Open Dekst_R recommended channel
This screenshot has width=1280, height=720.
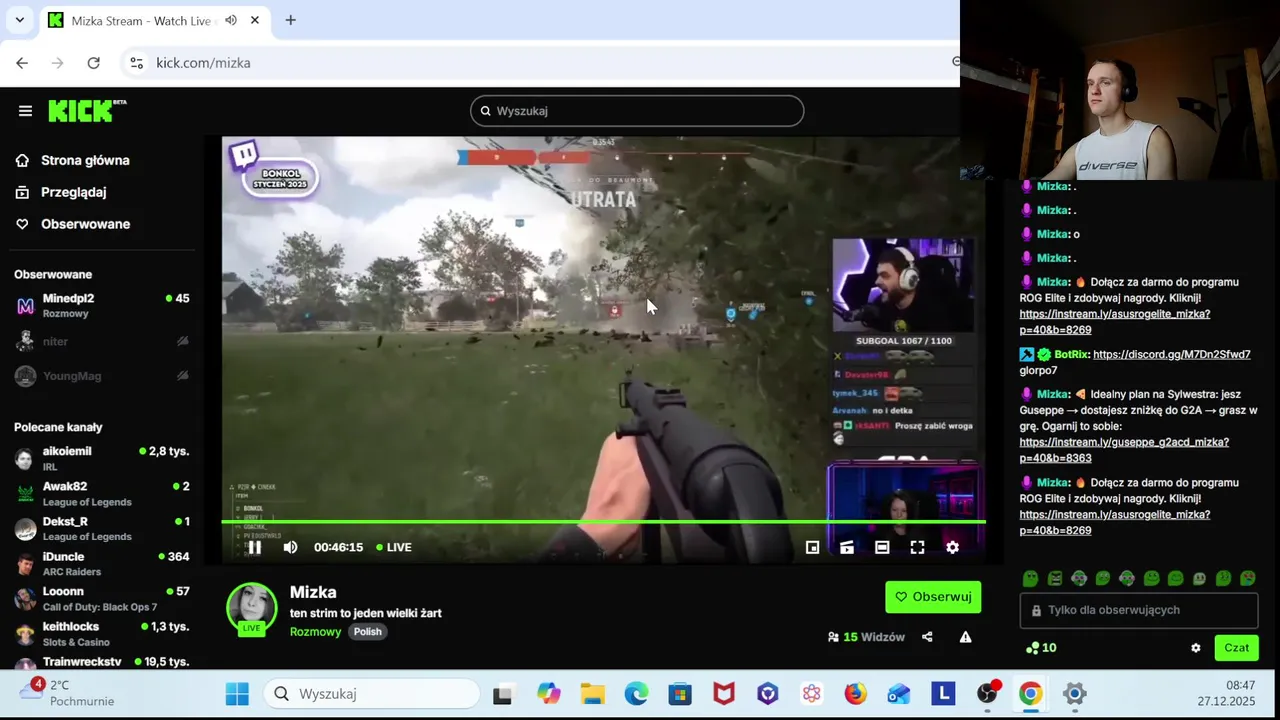(x=100, y=528)
